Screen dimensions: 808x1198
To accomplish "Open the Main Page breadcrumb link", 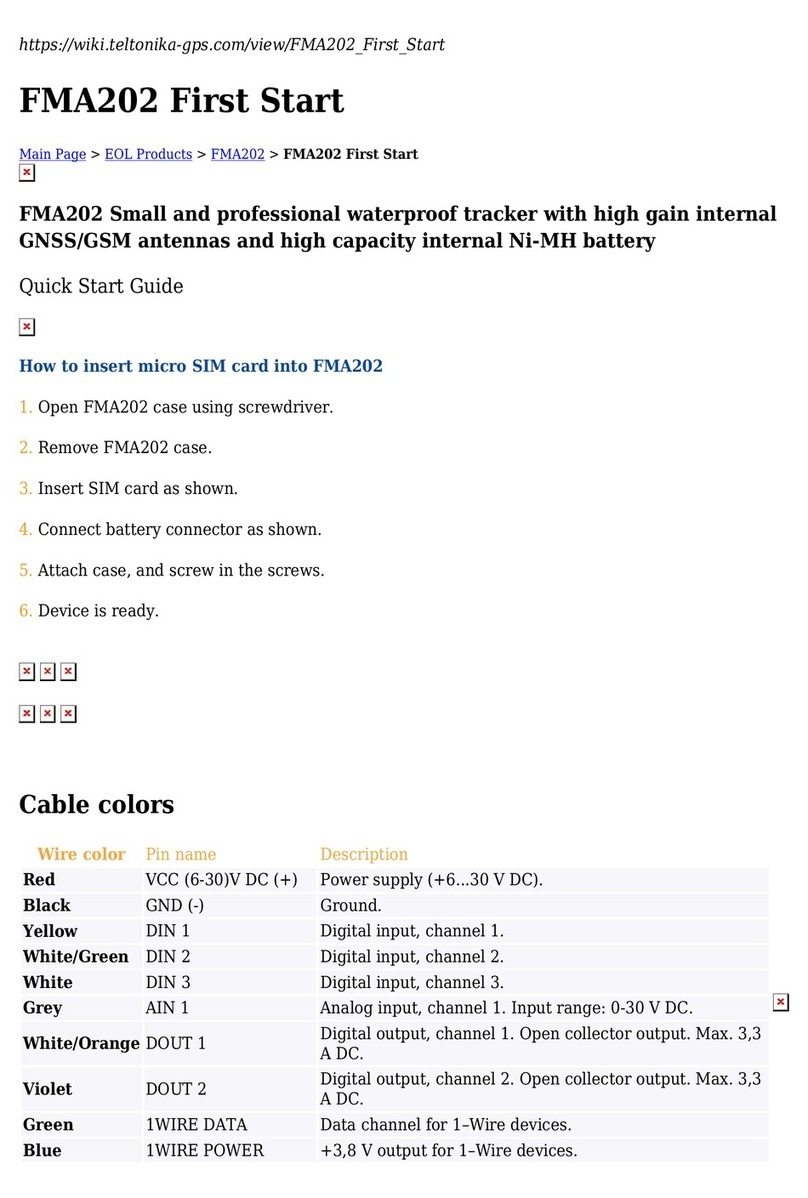I will pyautogui.click(x=53, y=154).
